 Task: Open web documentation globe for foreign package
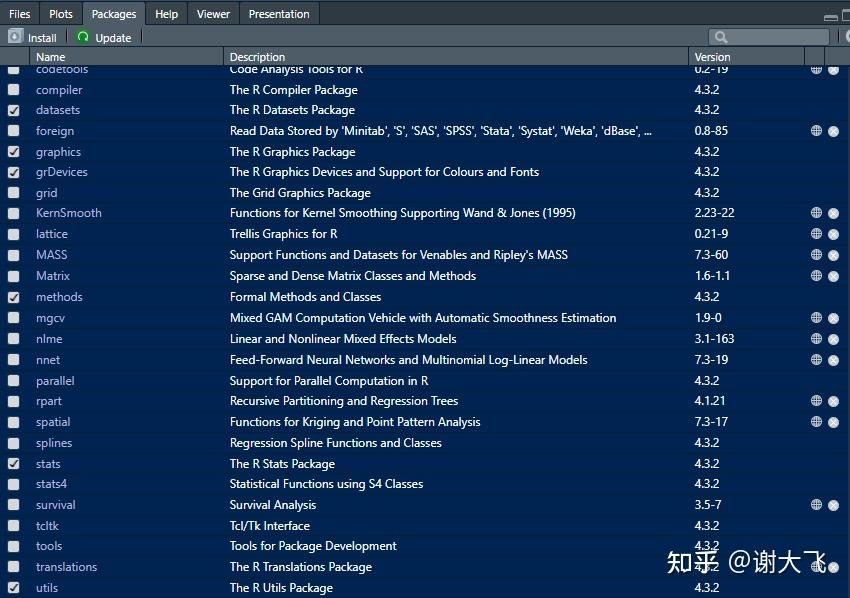(x=816, y=131)
